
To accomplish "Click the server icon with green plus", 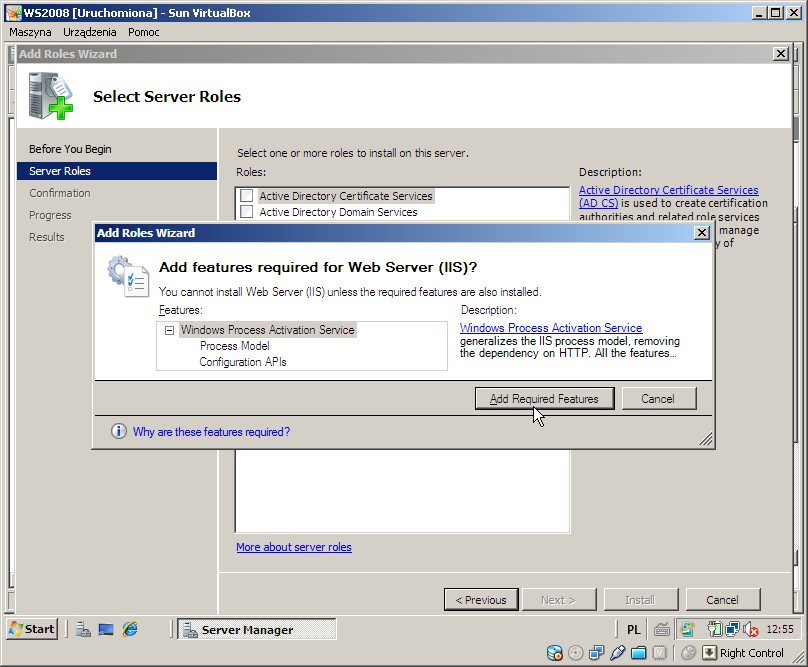I will [50, 96].
